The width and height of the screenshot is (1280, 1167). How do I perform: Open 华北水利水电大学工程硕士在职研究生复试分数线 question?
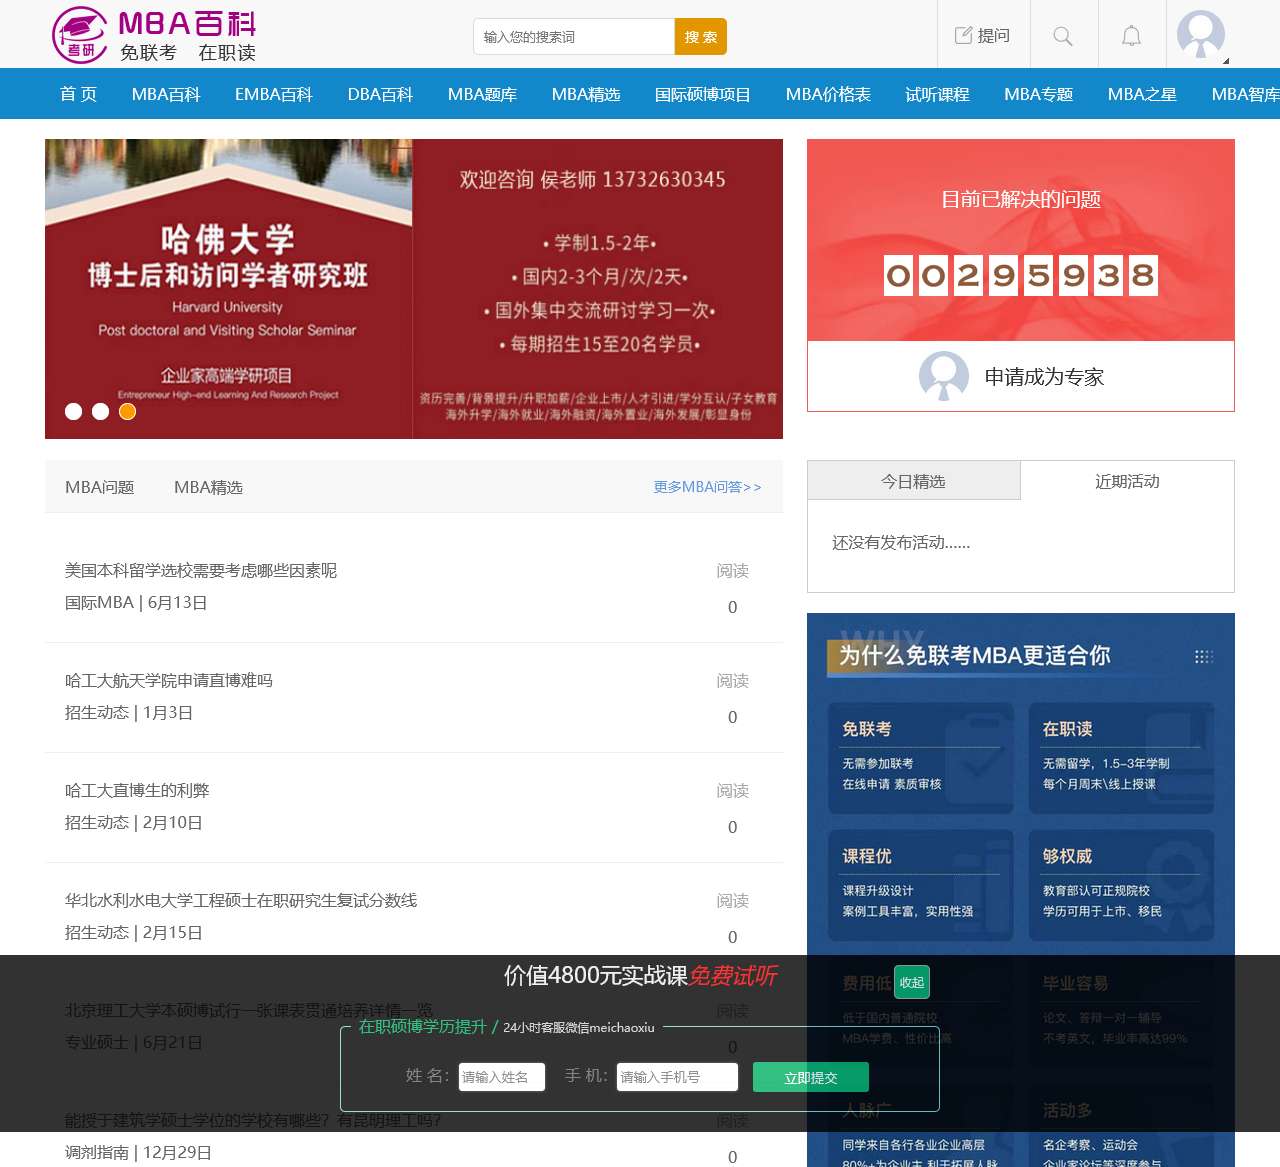pyautogui.click(x=241, y=900)
